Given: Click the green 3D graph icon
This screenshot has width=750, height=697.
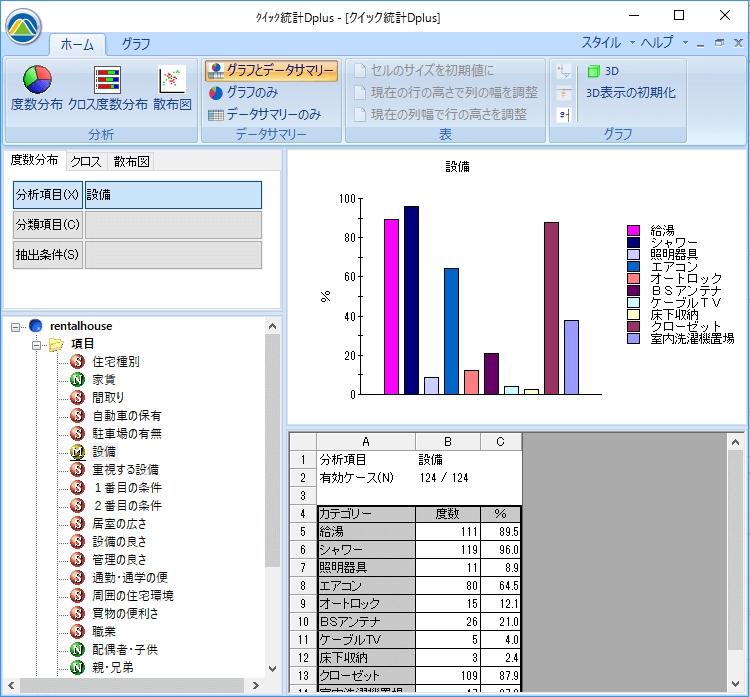Looking at the screenshot, I should point(594,71).
